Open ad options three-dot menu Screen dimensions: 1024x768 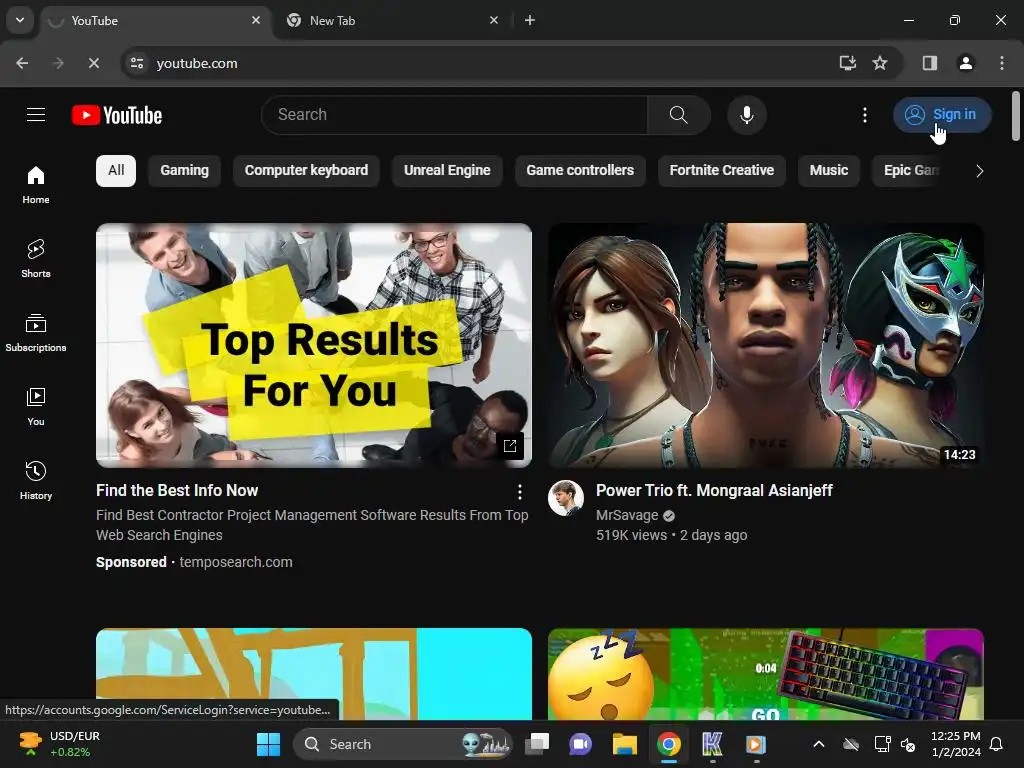[519, 492]
